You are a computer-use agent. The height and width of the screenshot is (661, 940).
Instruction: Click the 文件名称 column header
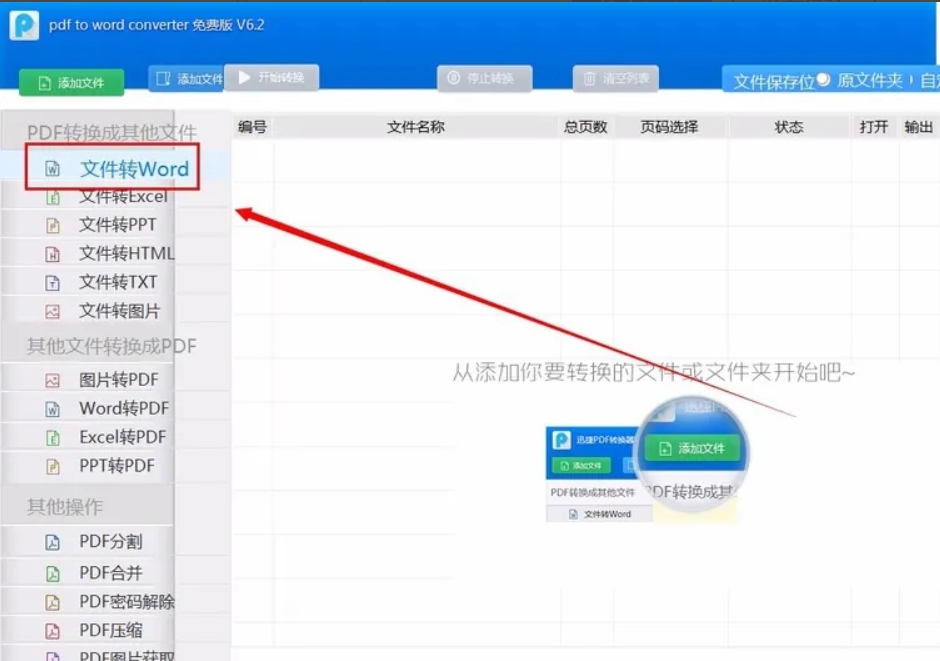(416, 126)
